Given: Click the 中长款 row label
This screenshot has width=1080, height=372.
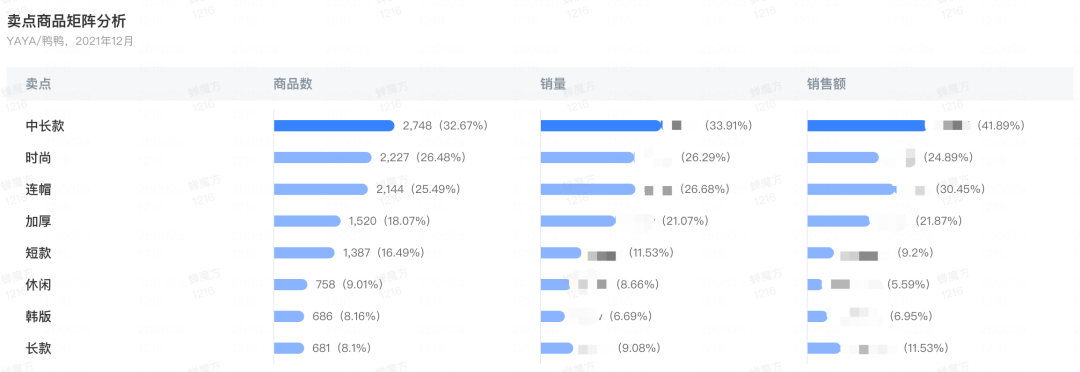Looking at the screenshot, I should tap(45, 126).
